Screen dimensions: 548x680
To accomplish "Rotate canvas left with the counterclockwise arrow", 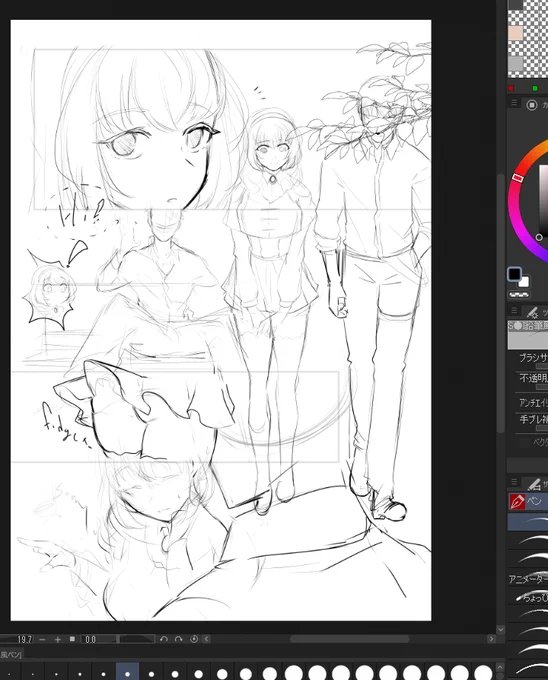I will (x=163, y=639).
